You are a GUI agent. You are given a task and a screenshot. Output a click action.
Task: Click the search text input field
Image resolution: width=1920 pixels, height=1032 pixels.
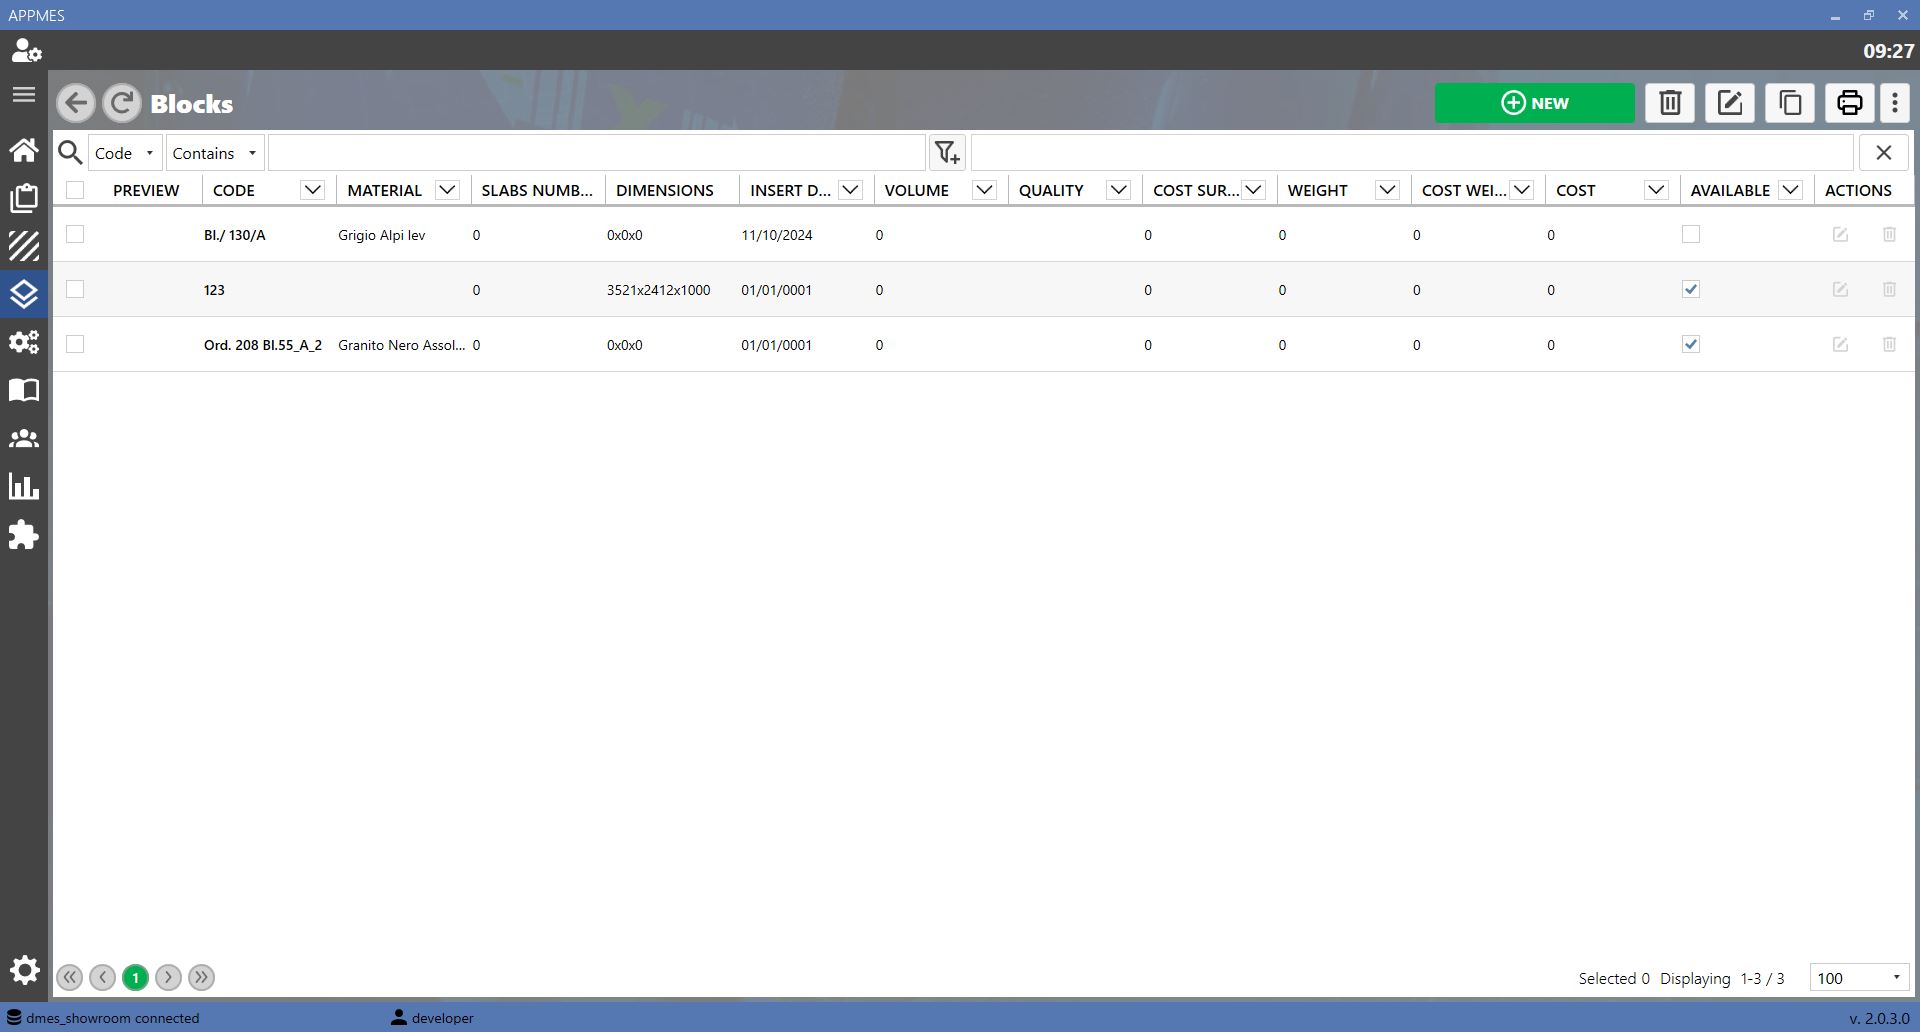[597, 153]
